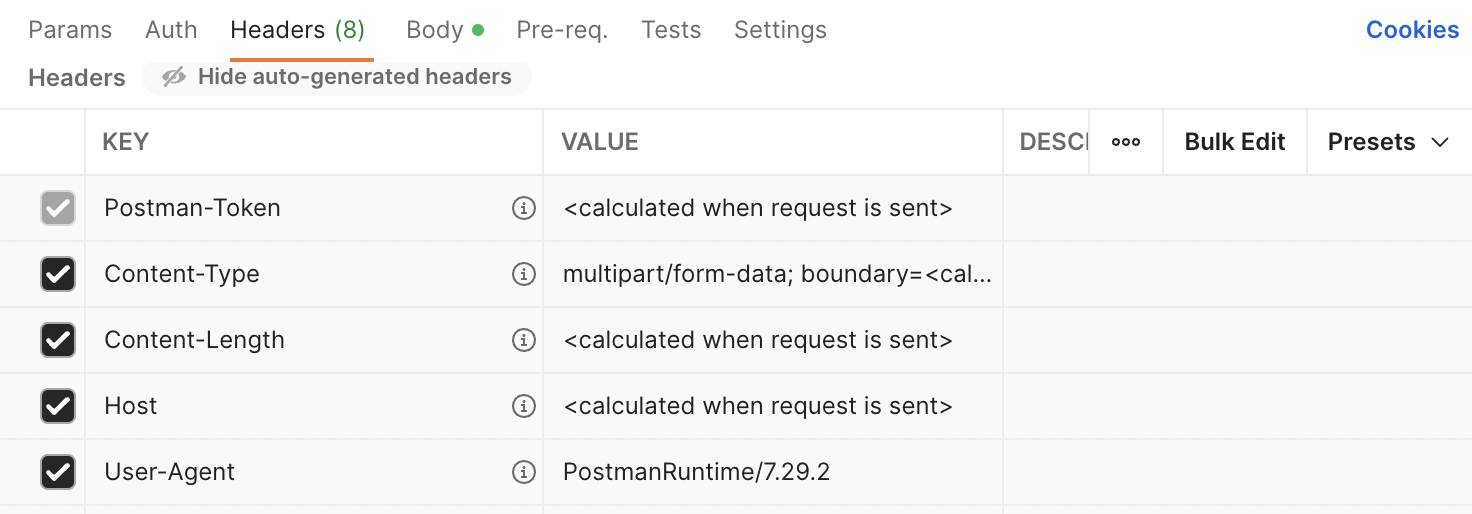The image size is (1472, 514).
Task: Click the info icon beside Content-Length
Action: [x=523, y=340]
